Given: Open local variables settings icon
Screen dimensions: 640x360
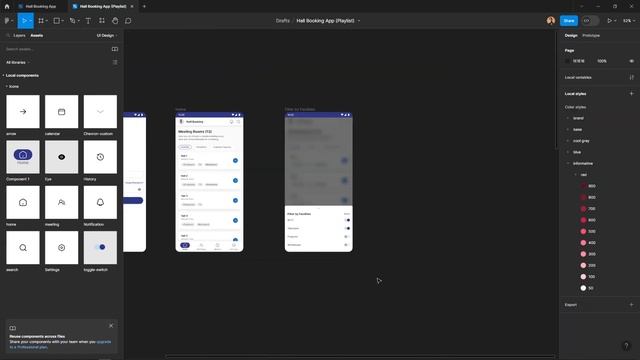Looking at the screenshot, I should tap(631, 77).
